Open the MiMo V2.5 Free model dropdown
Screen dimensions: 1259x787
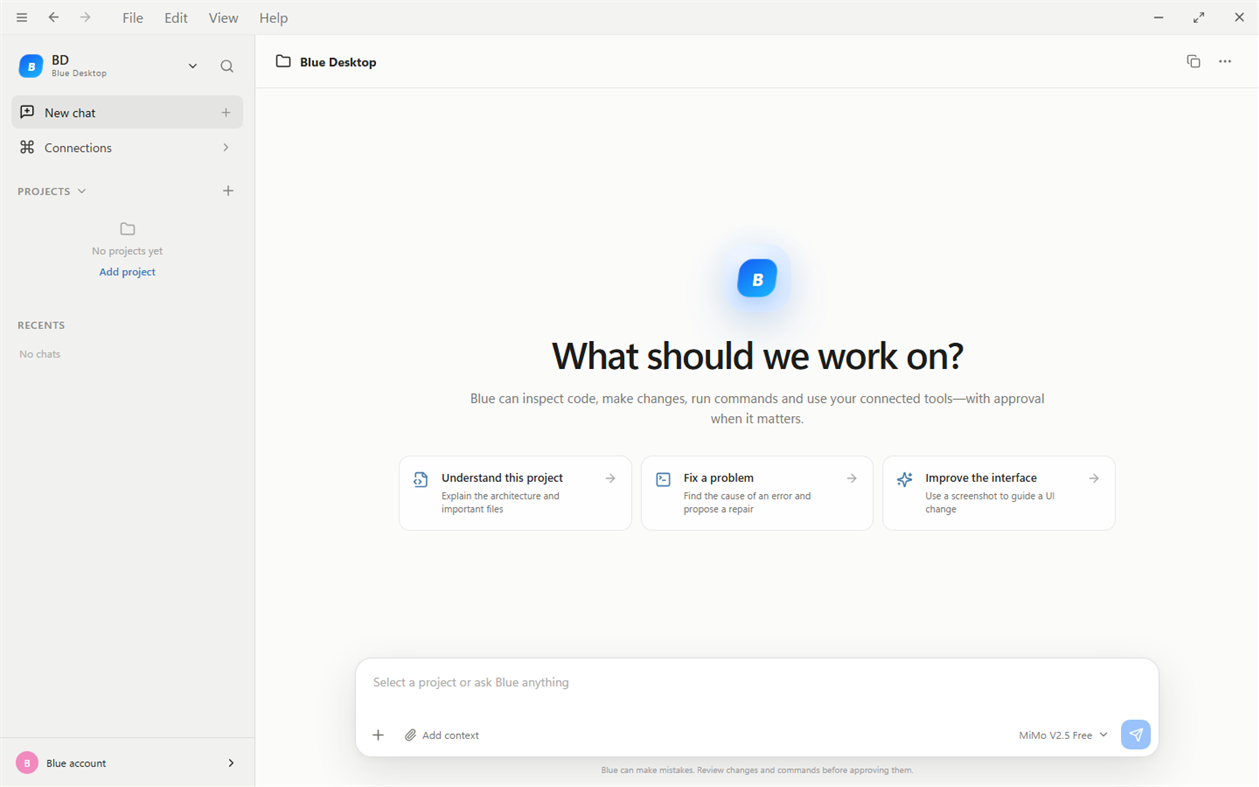[x=1063, y=735]
